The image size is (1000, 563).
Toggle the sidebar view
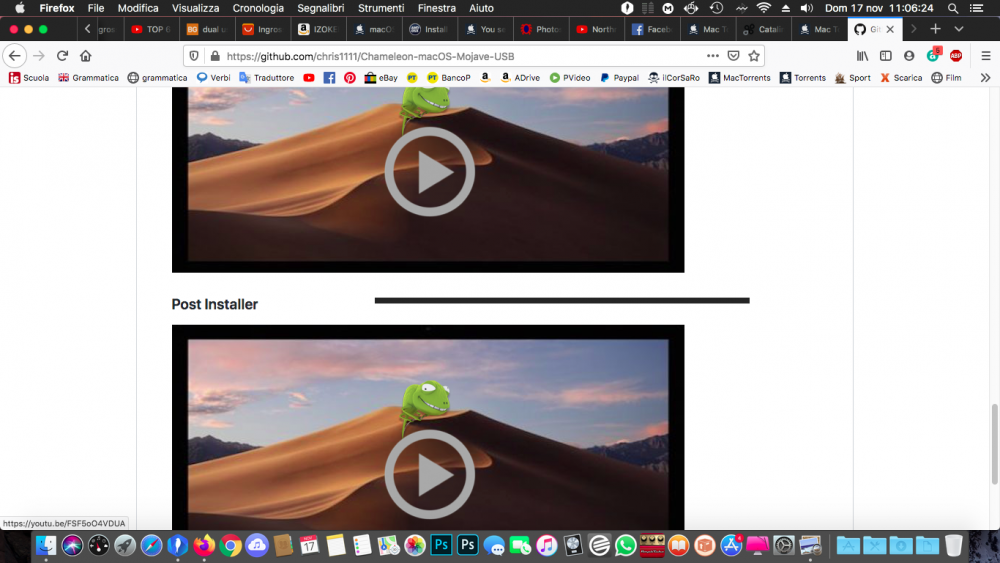point(886,56)
